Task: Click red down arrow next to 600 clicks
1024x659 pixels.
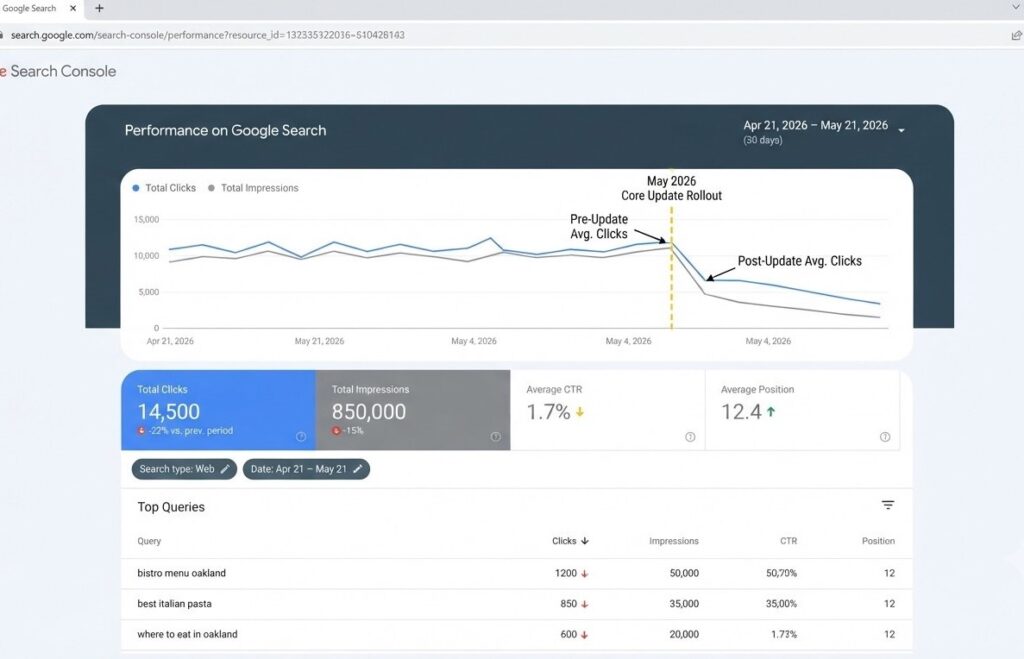Action: [584, 635]
